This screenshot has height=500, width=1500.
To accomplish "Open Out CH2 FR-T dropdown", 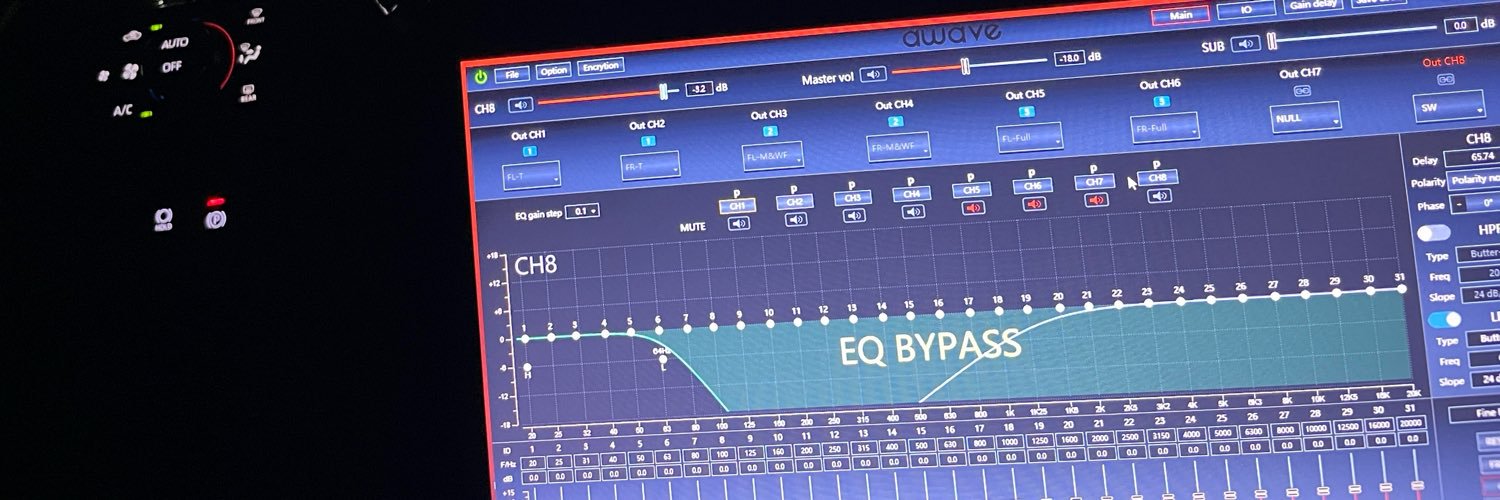I will pos(650,165).
